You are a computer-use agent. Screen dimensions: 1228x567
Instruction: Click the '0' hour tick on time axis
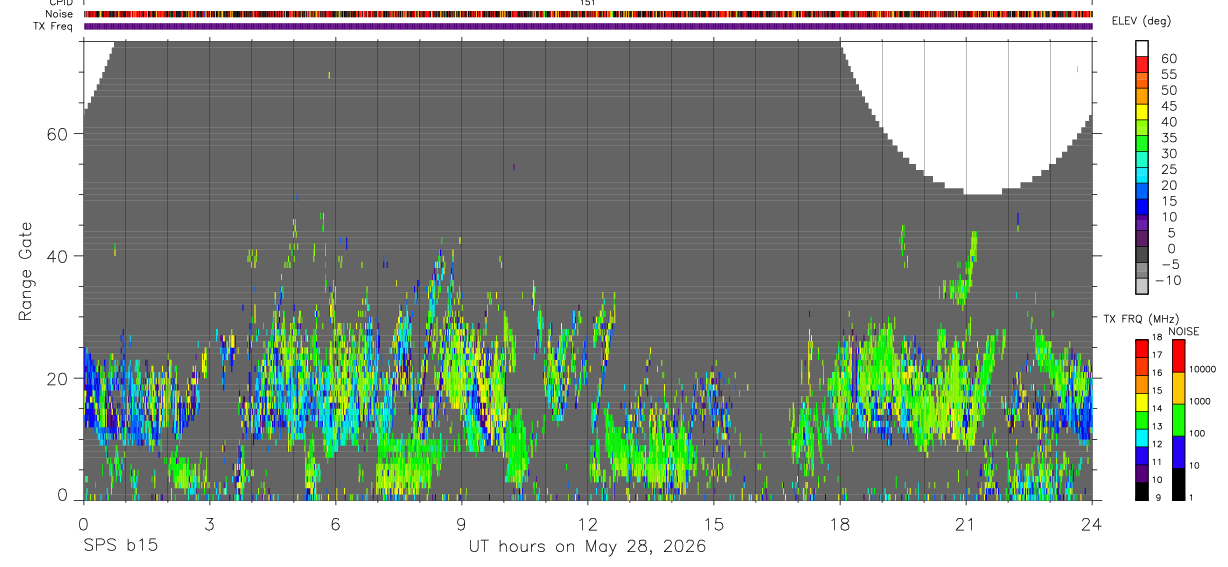[x=83, y=524]
